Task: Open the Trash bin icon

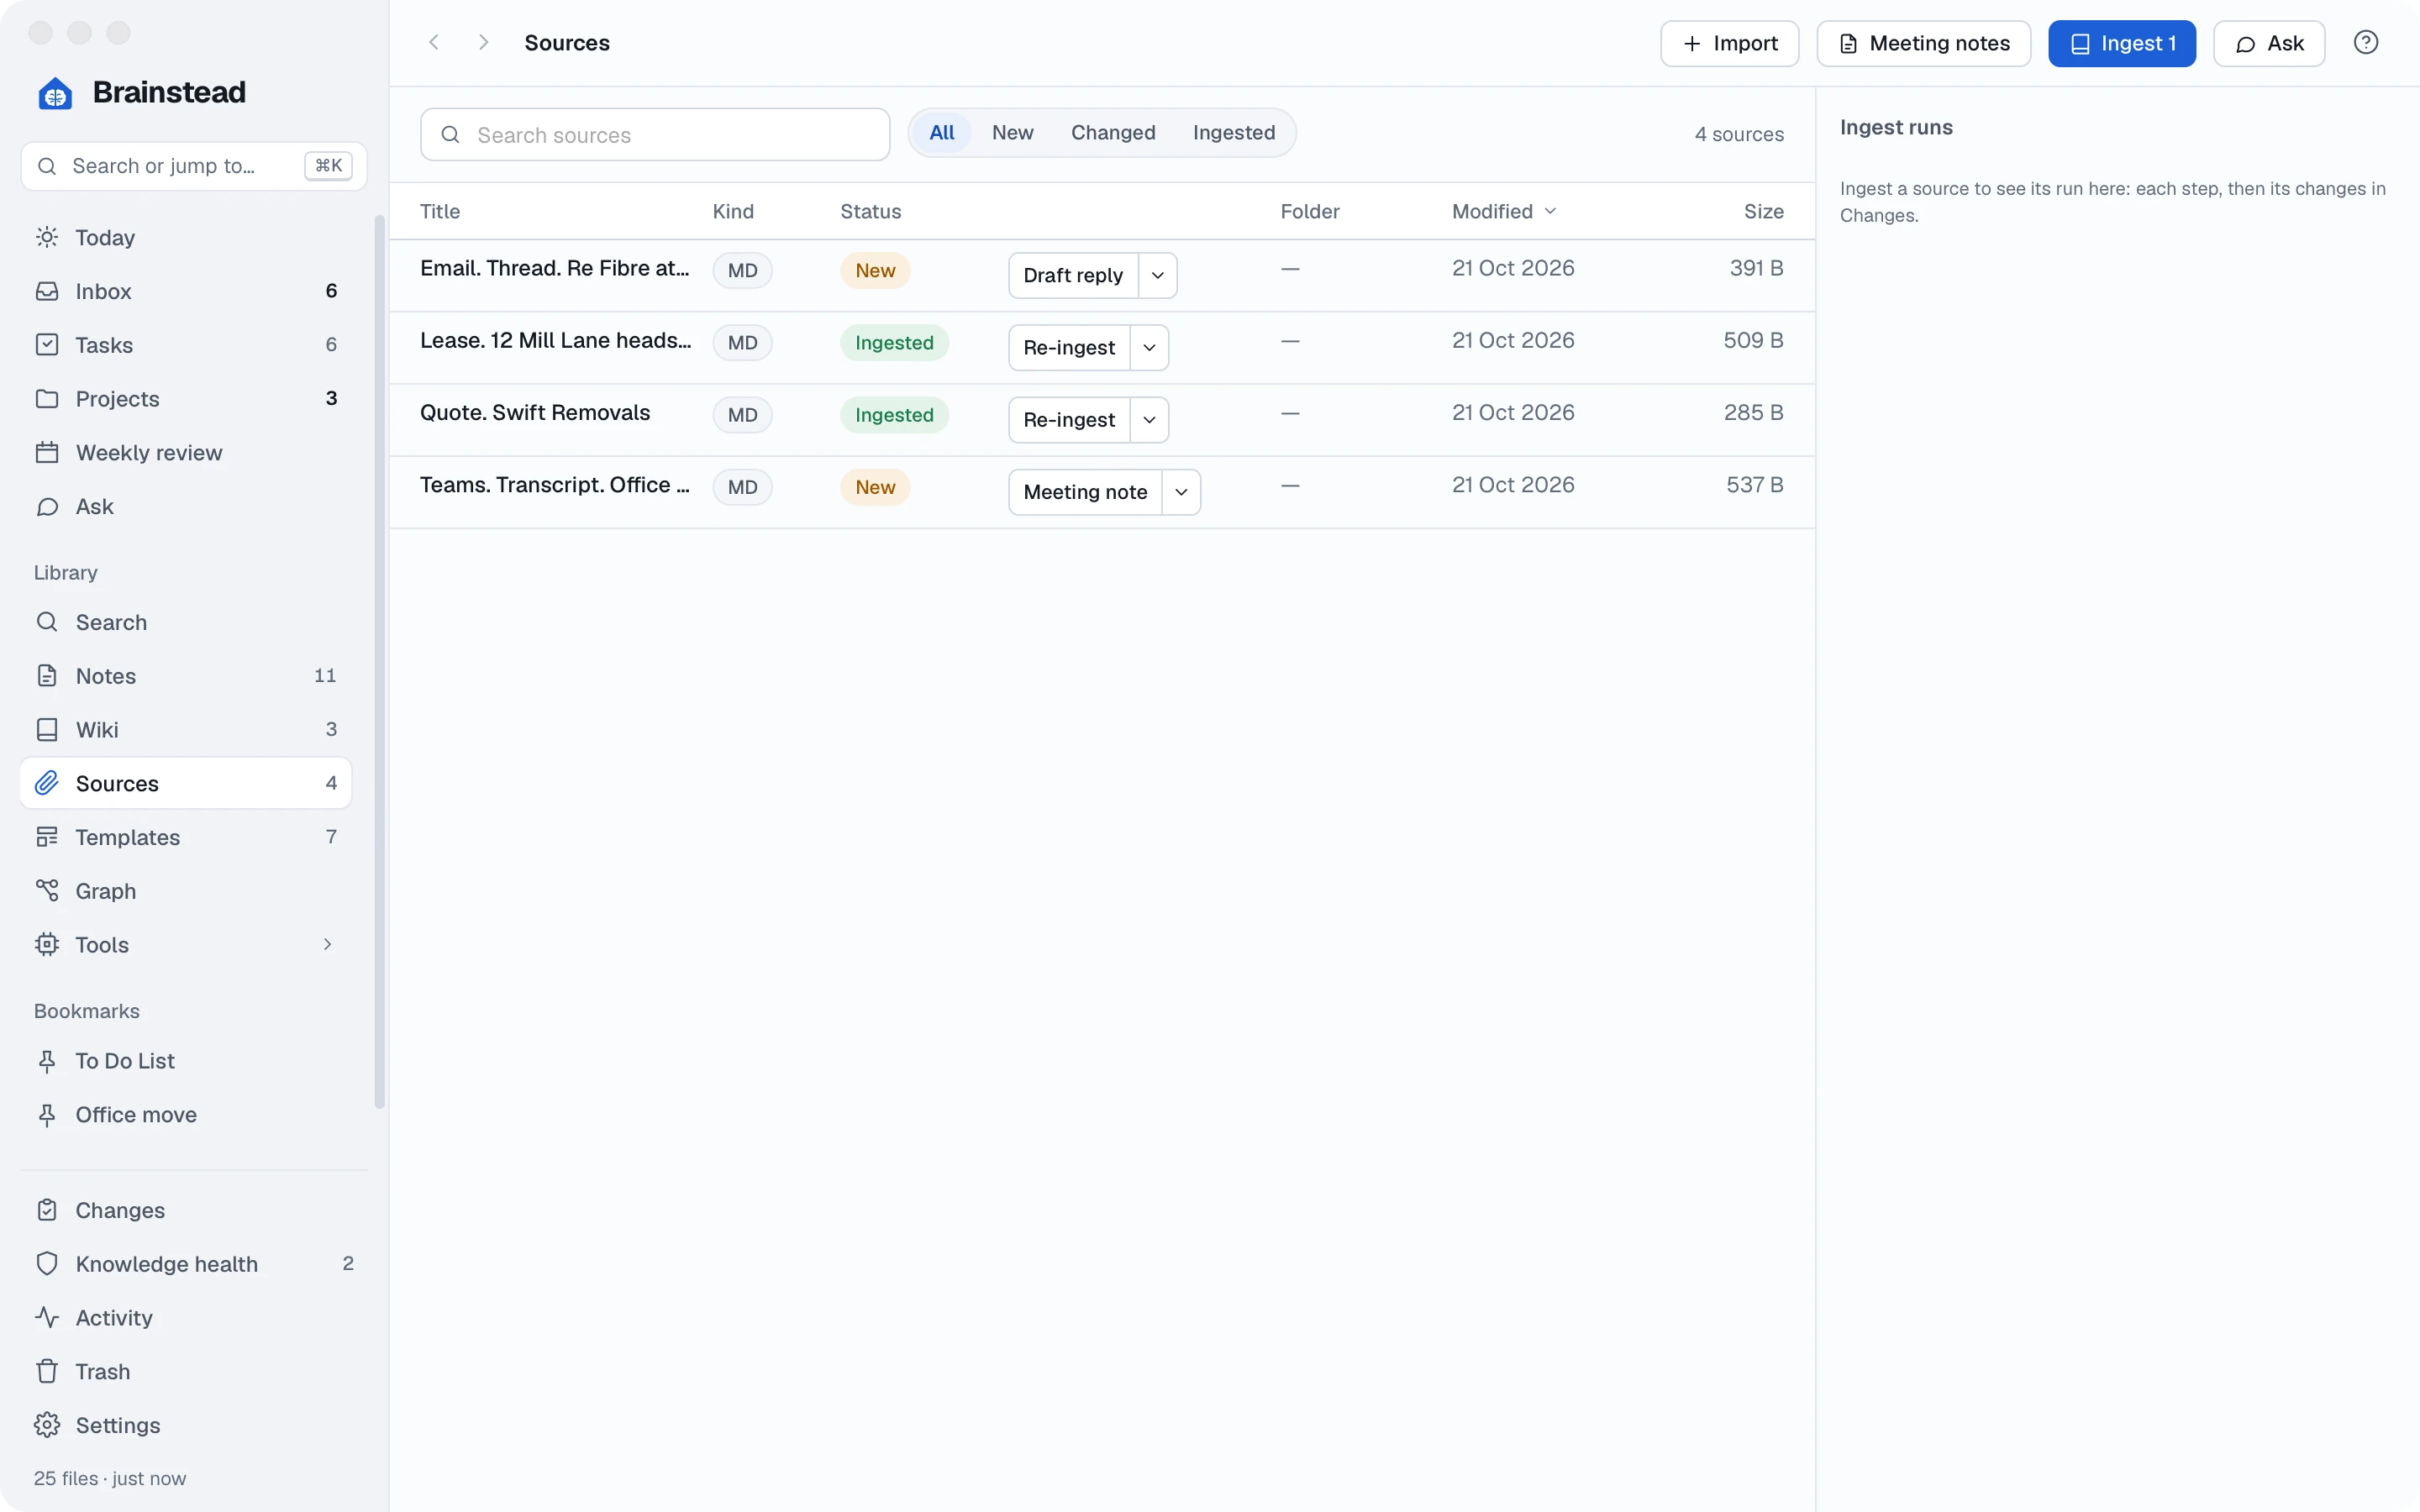Action: (x=47, y=1372)
